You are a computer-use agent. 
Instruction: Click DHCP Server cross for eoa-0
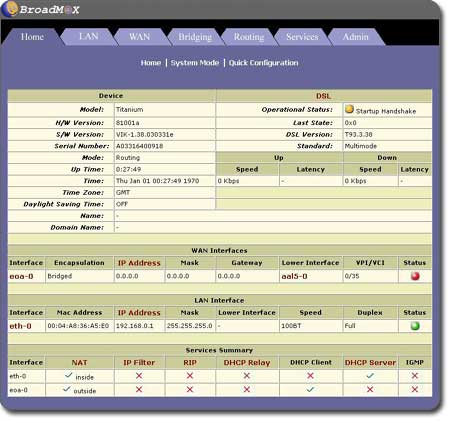coord(370,389)
